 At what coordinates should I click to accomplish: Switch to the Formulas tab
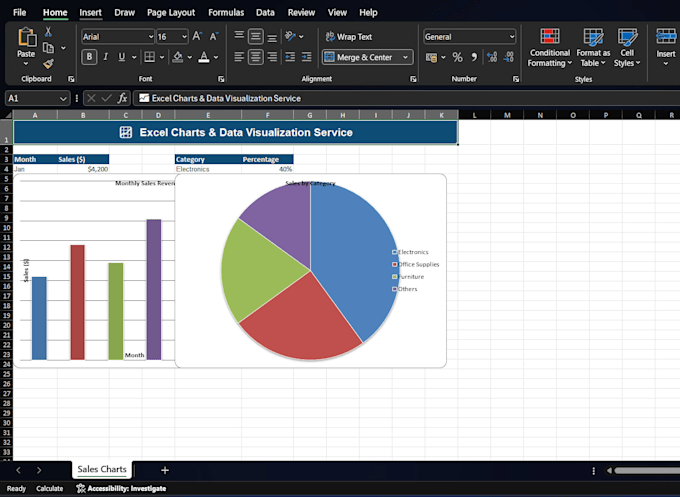click(226, 13)
